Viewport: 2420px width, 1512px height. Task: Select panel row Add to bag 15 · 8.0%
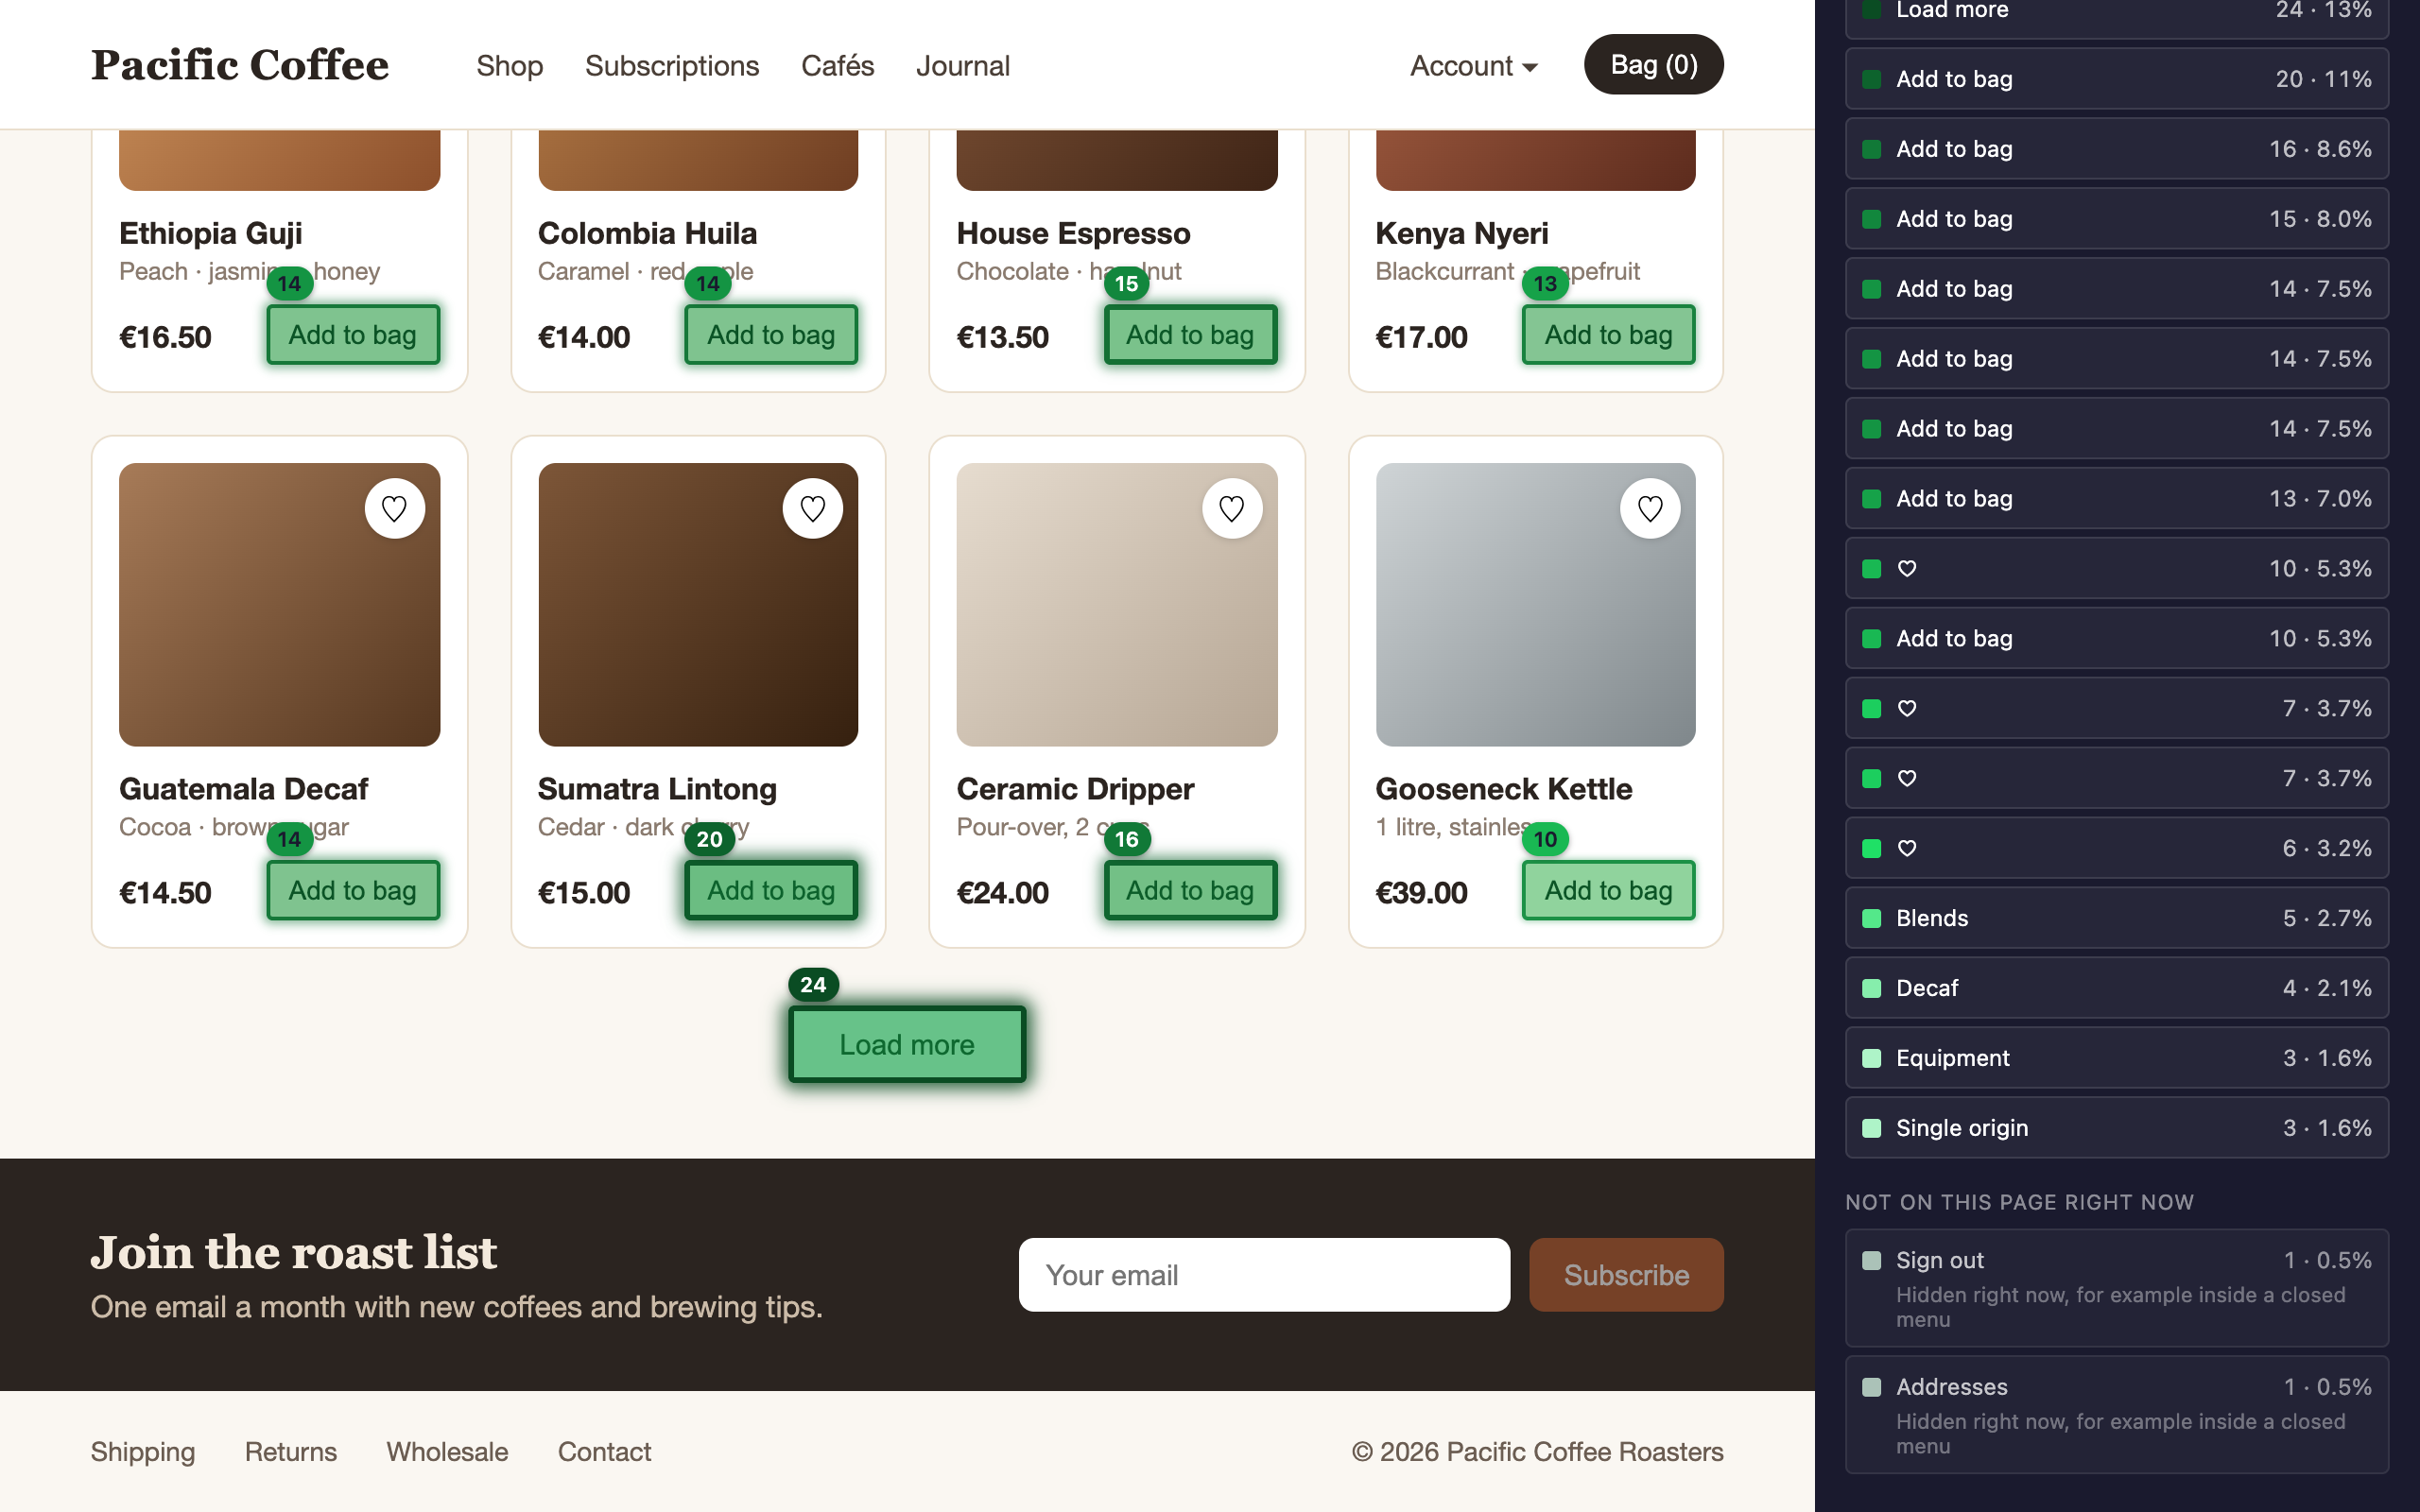click(2116, 219)
